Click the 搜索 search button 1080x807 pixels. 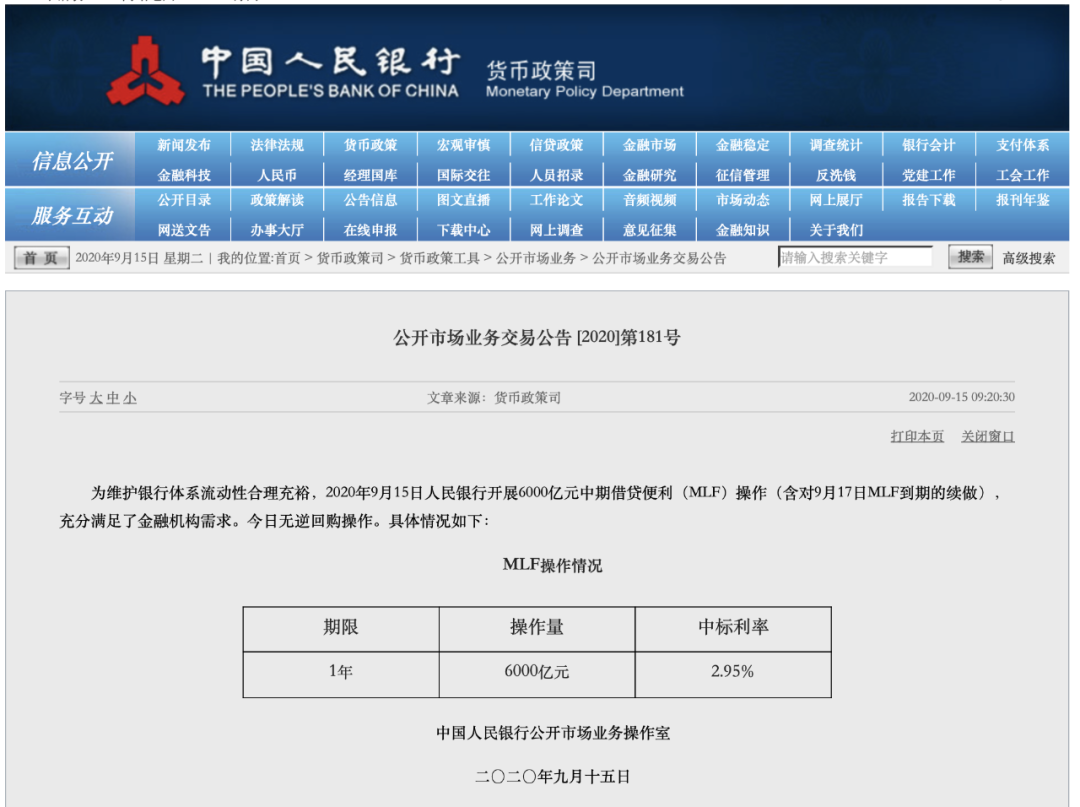tap(970, 257)
